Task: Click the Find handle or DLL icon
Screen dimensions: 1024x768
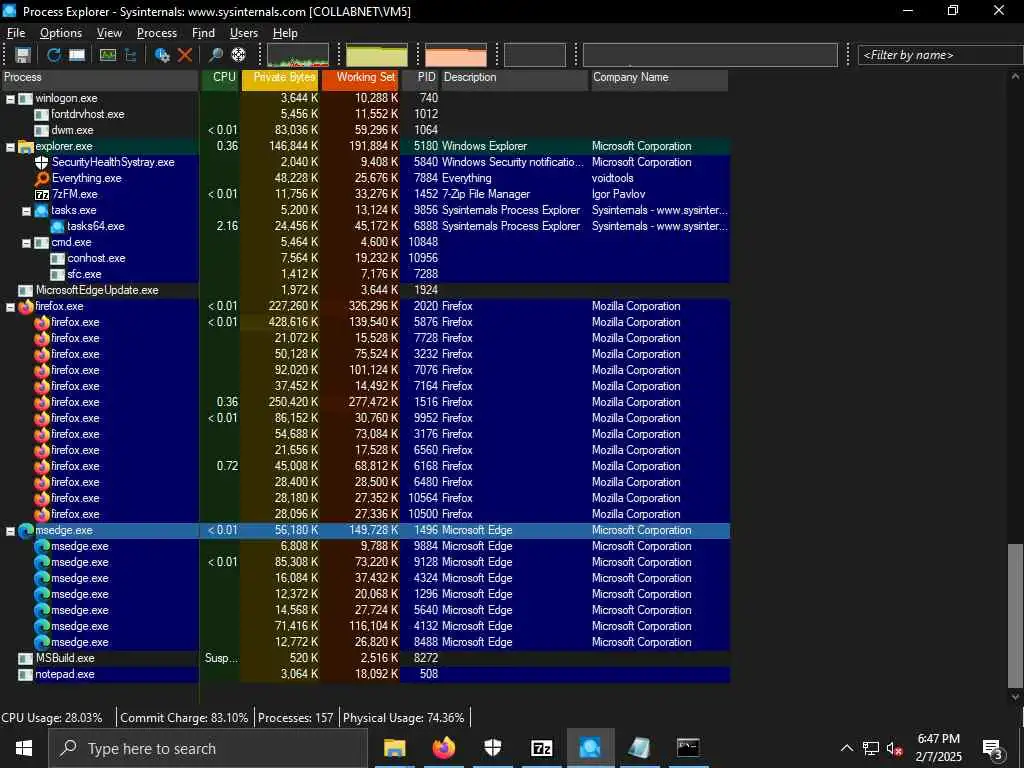Action: point(216,55)
